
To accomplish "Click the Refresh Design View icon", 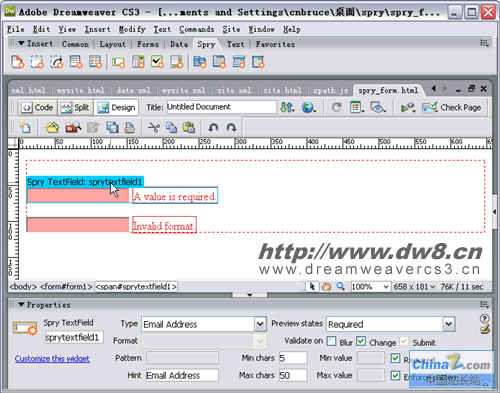I will pyautogui.click(x=337, y=107).
